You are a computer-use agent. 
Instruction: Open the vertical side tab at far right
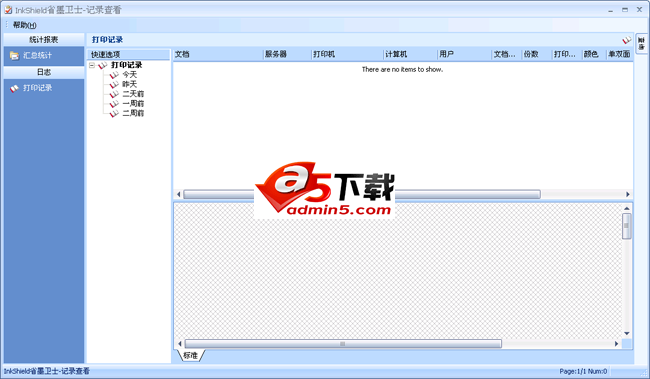point(641,44)
